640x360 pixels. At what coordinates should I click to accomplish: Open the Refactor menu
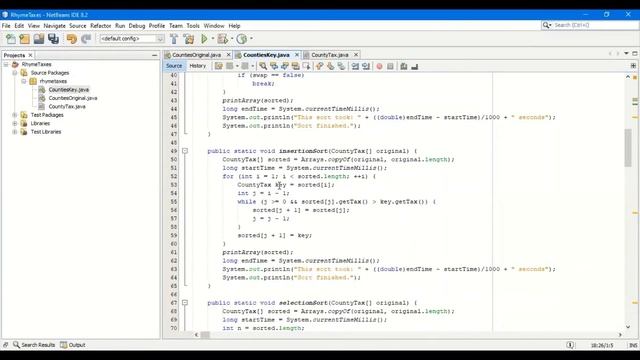point(100,26)
